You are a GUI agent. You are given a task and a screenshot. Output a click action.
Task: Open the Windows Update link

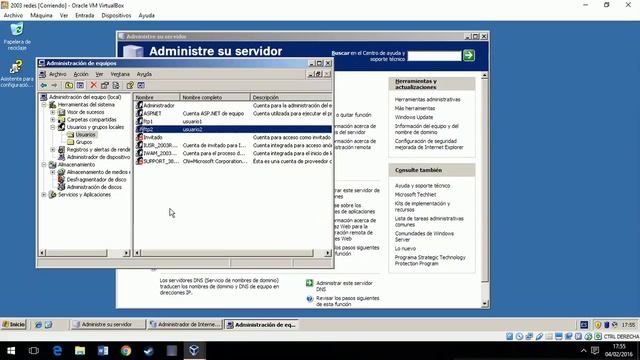click(x=414, y=117)
